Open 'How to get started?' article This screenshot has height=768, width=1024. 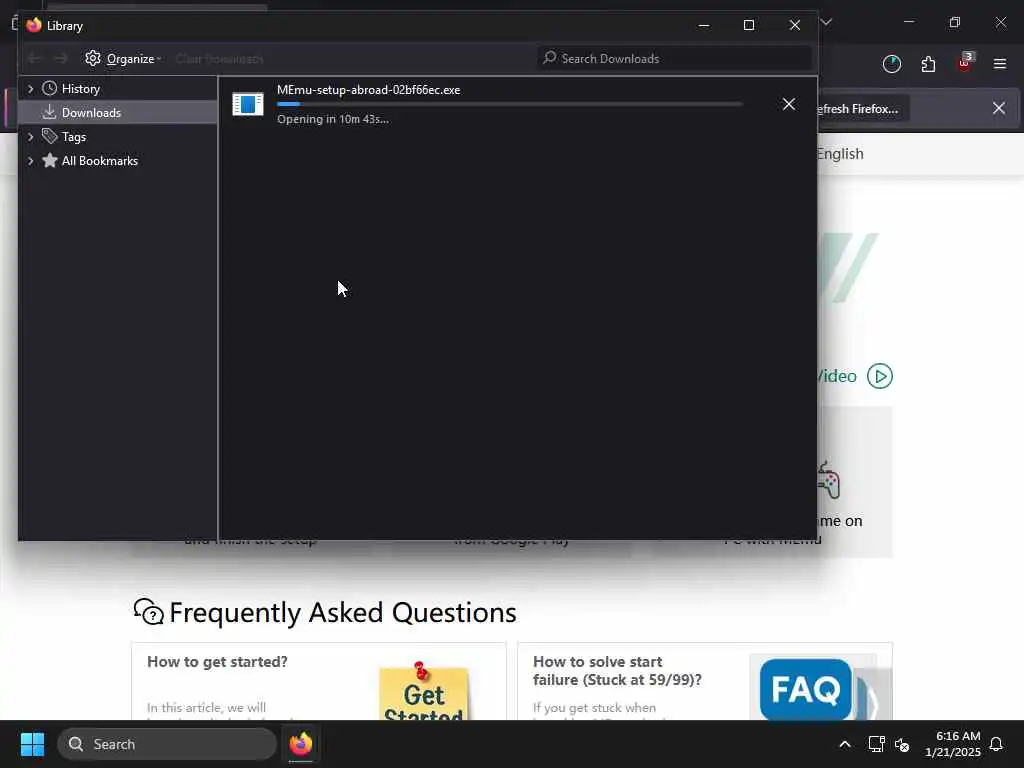[x=217, y=662]
